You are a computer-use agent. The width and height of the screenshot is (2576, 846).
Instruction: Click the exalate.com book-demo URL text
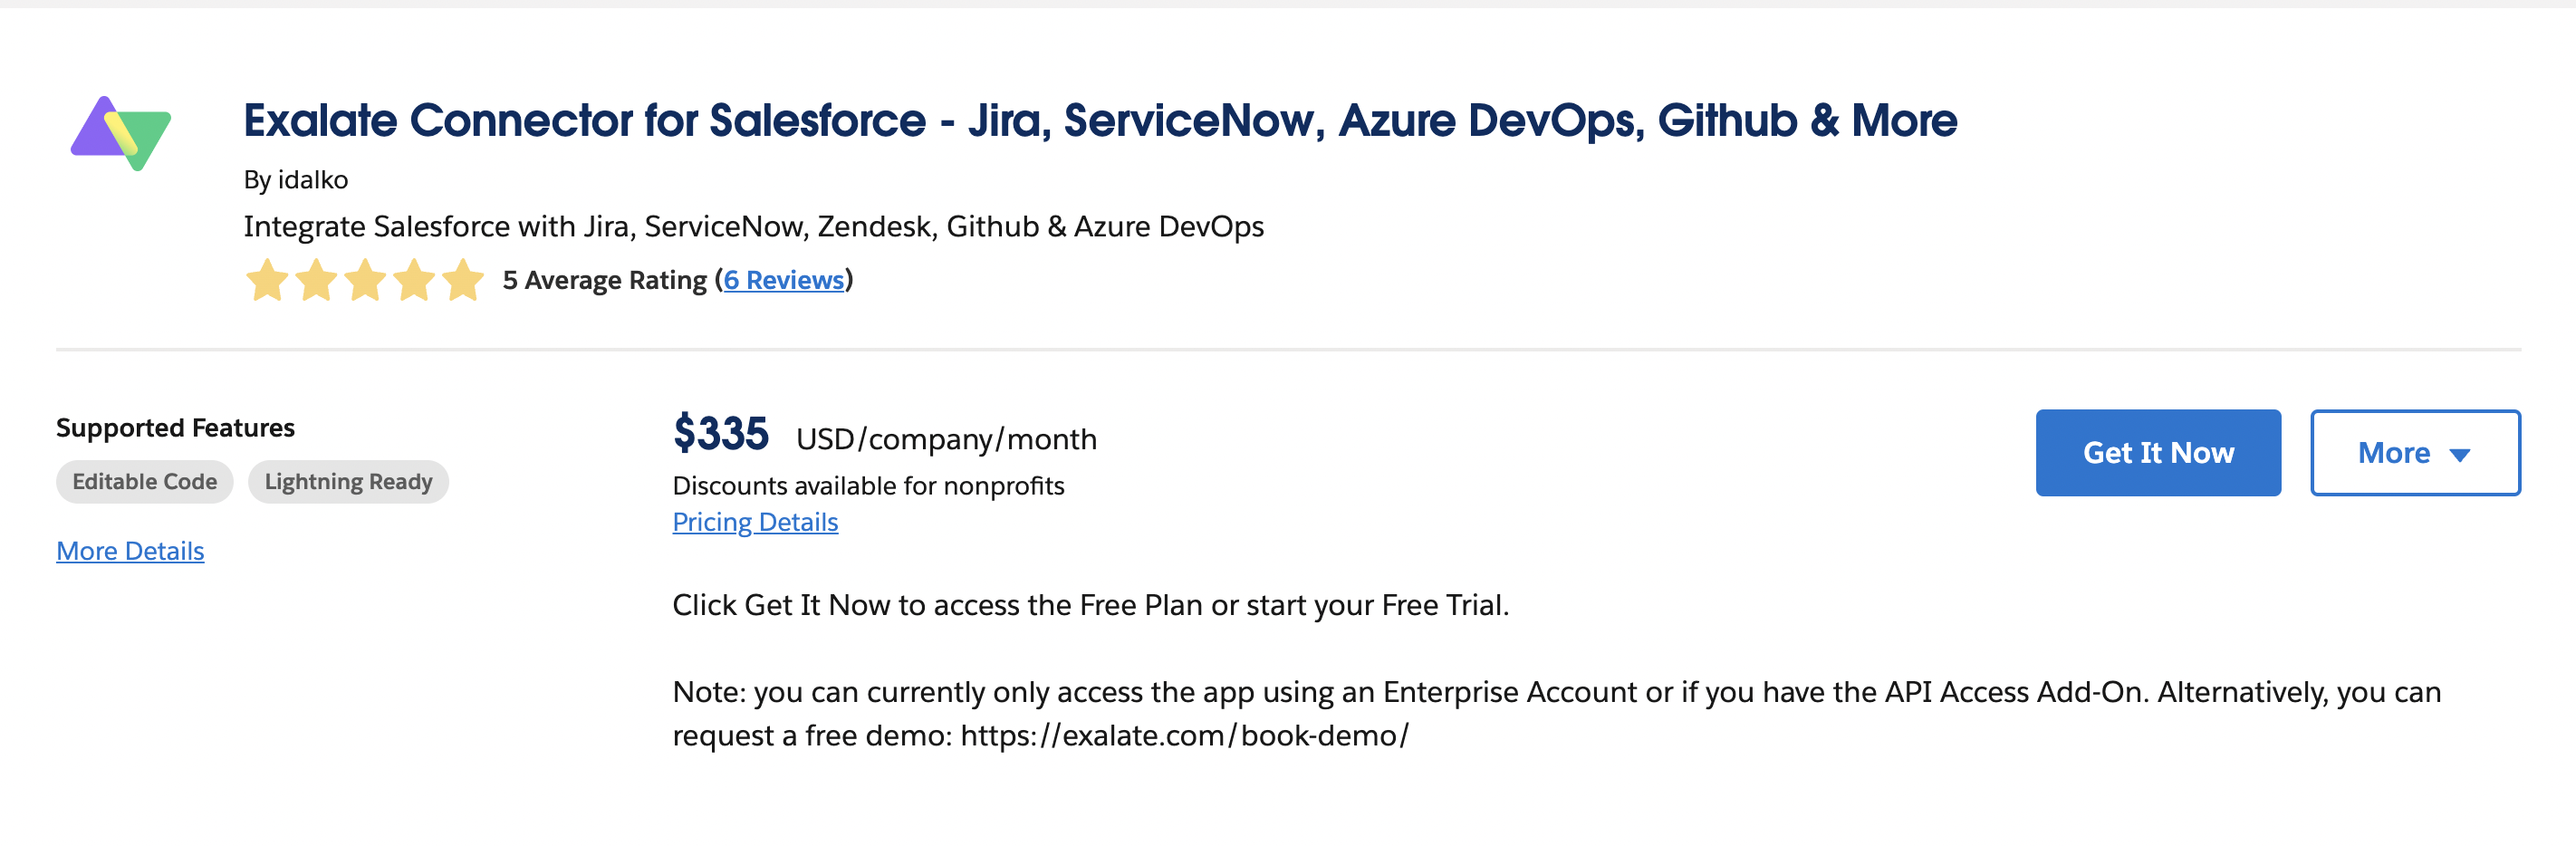(1184, 736)
